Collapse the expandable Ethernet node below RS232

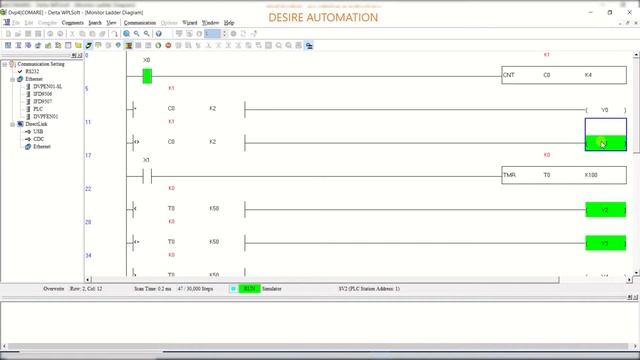pyautogui.click(x=13, y=79)
